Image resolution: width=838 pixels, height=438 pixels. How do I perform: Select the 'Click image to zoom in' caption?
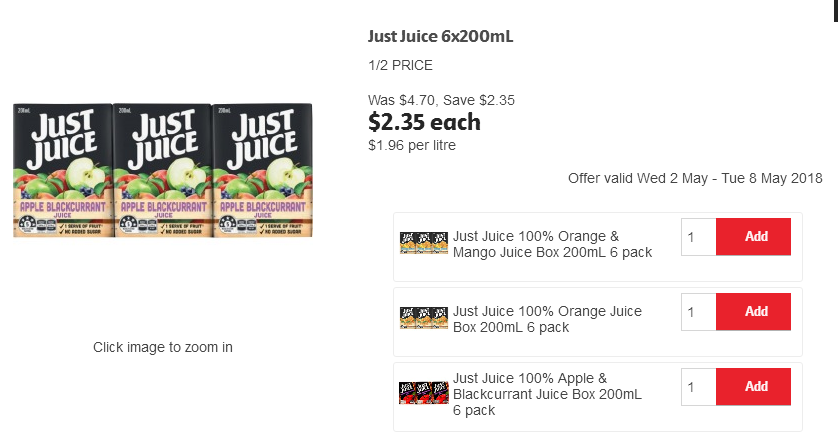click(x=162, y=347)
